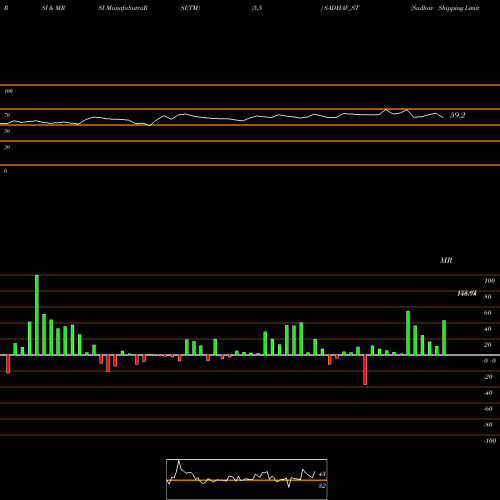Click the RSI axis label 50
This screenshot has height=500, width=500.
coord(7,131)
